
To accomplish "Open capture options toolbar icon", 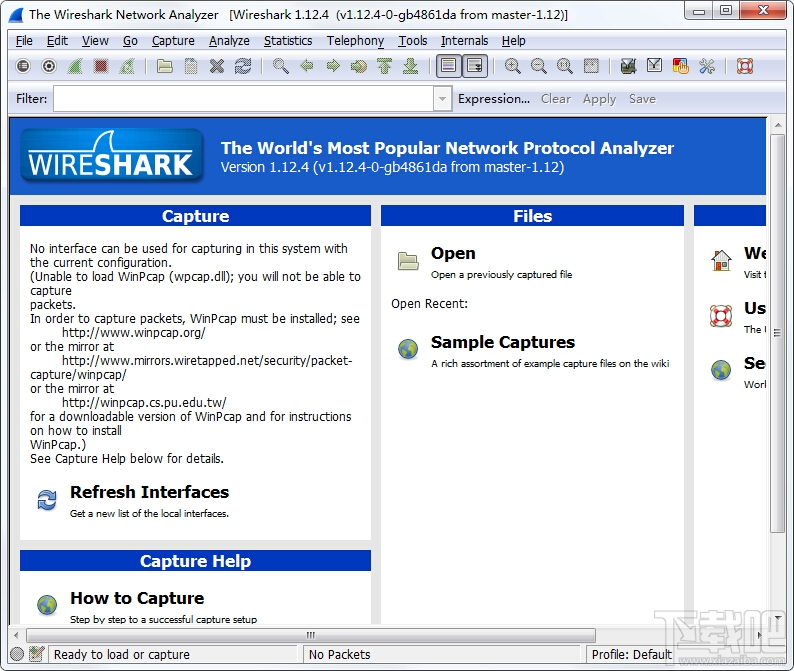I will point(49,66).
